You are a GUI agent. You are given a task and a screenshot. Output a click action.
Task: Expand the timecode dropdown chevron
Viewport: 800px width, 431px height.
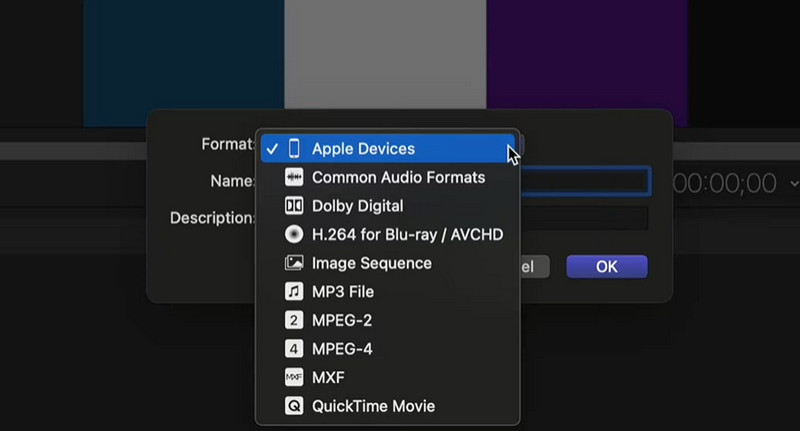794,184
